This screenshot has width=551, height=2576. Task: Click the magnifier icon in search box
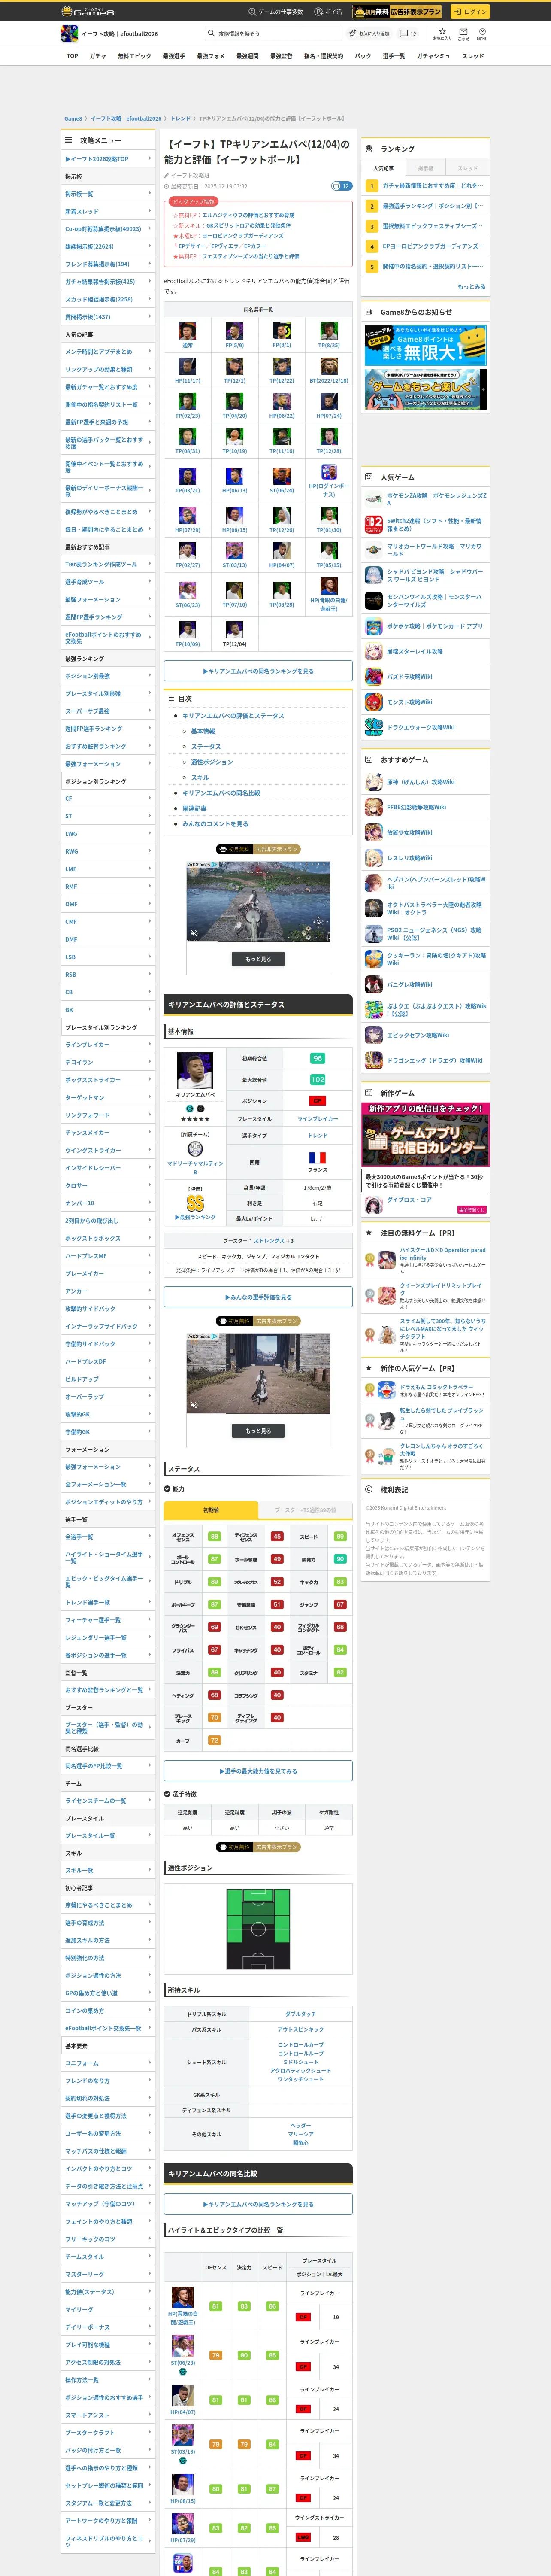pyautogui.click(x=212, y=33)
